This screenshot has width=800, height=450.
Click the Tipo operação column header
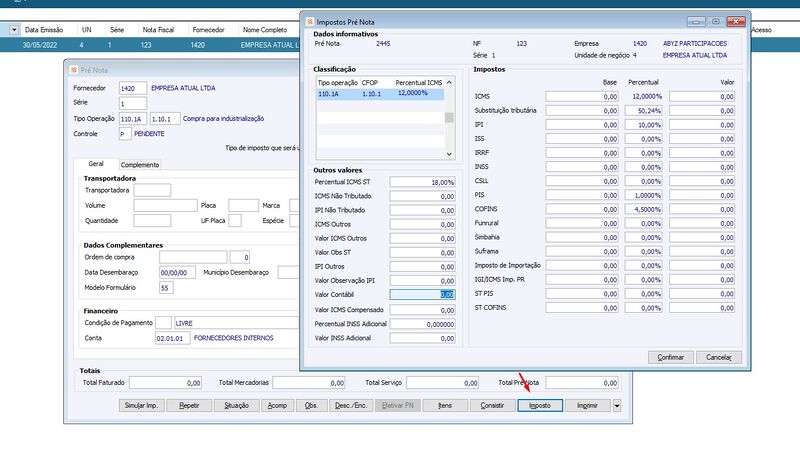(x=338, y=83)
